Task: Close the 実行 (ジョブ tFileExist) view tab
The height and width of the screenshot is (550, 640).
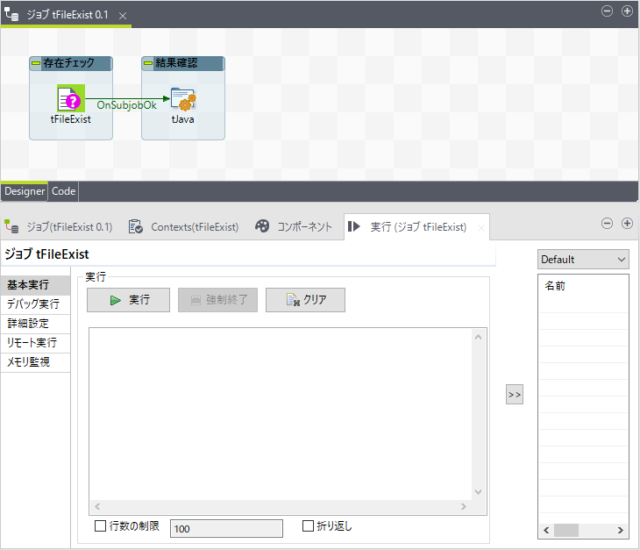Action: (481, 228)
